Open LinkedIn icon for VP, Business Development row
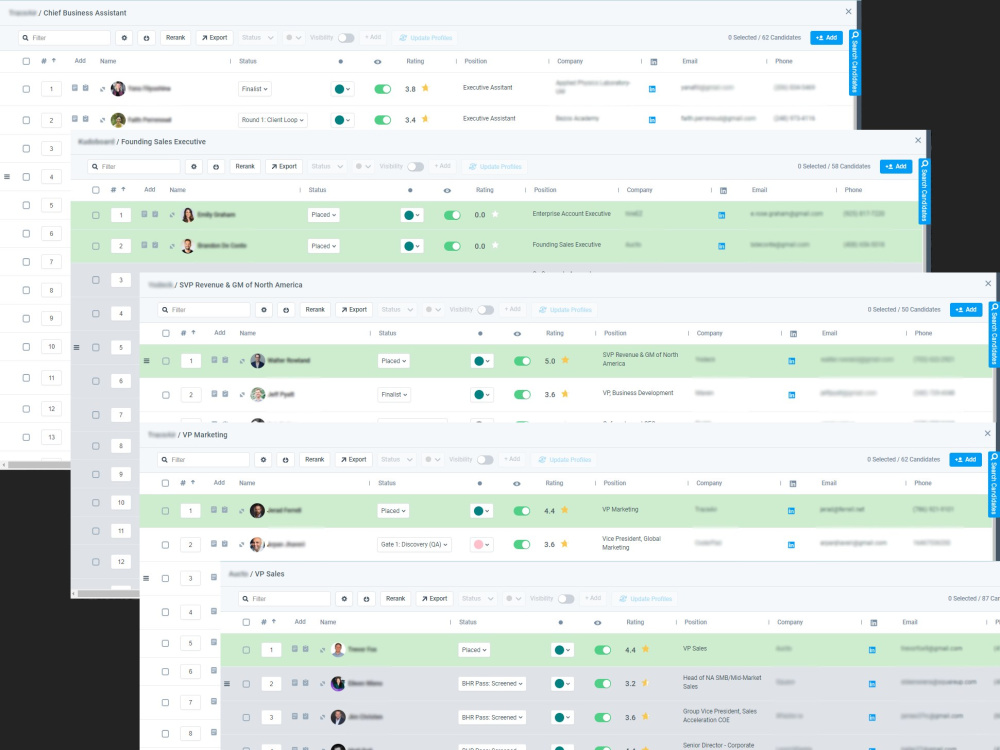 (x=791, y=395)
